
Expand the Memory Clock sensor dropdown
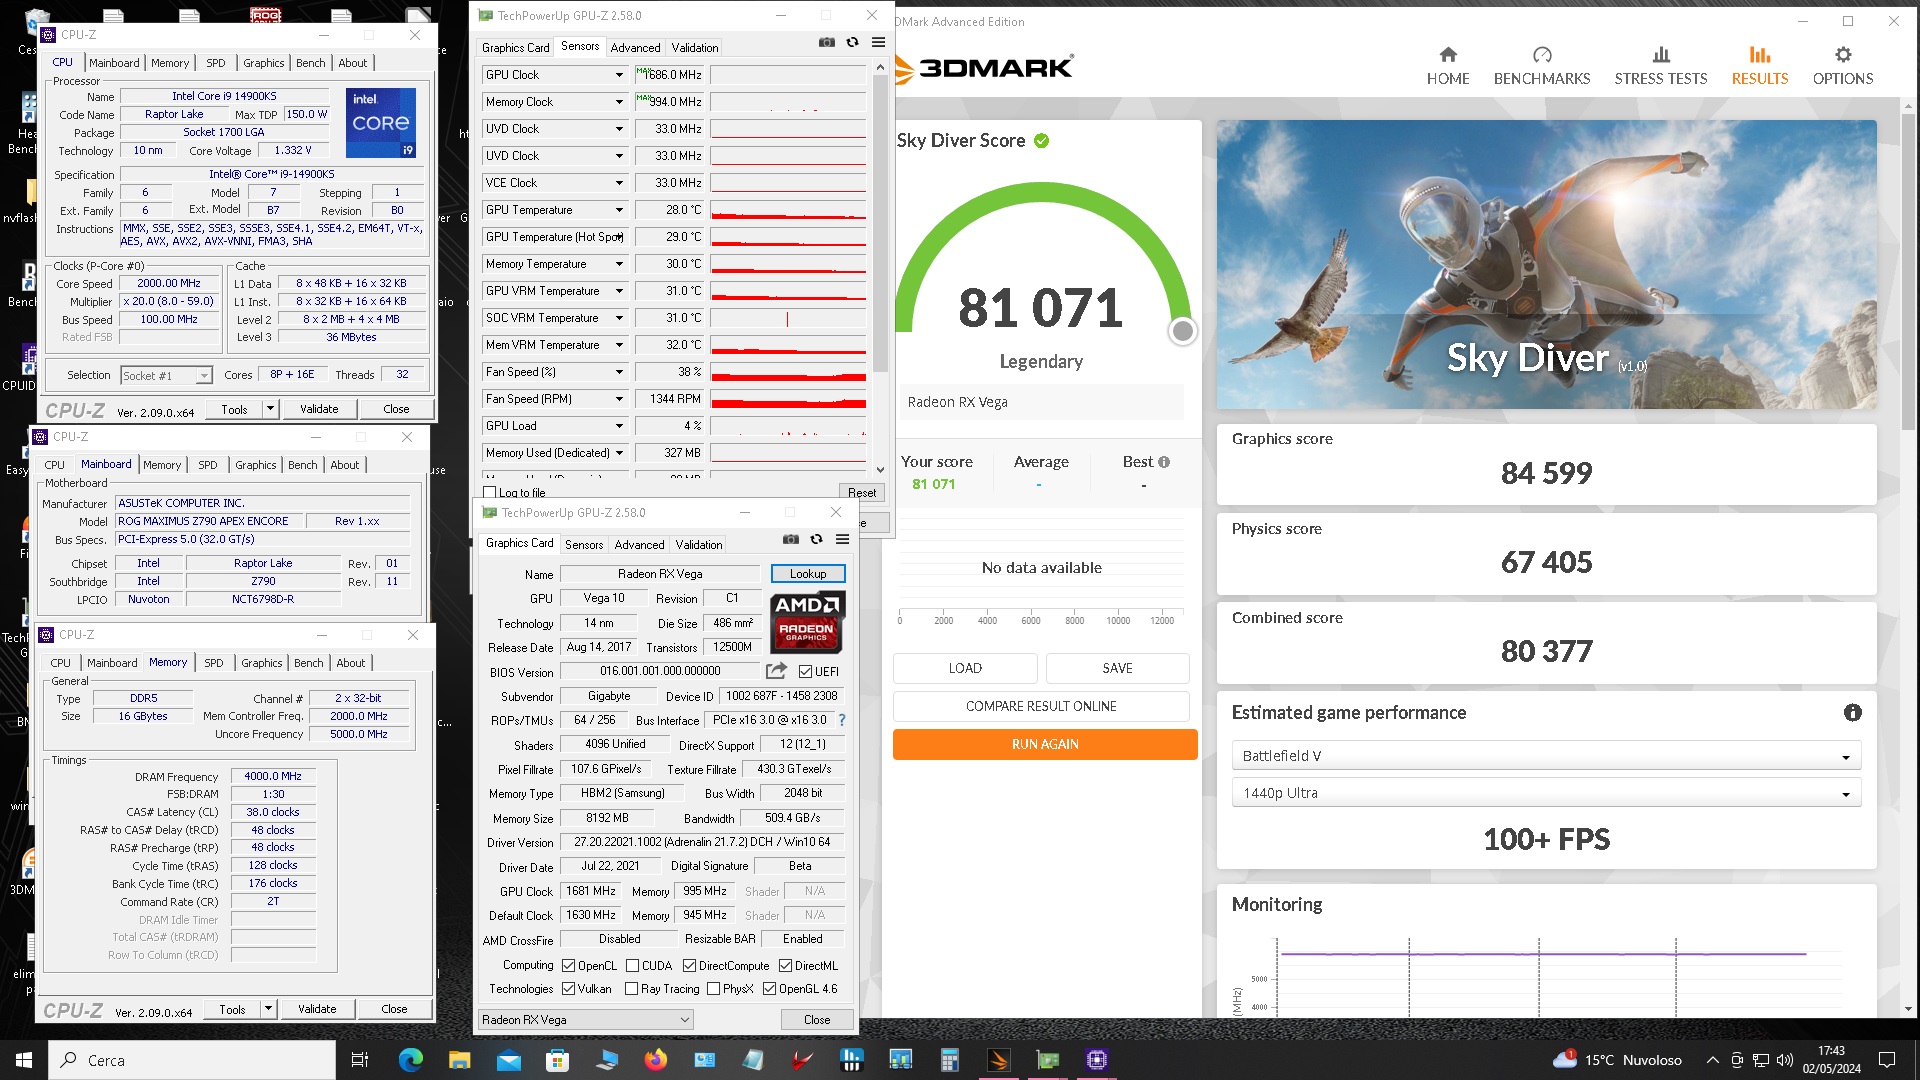coord(619,102)
